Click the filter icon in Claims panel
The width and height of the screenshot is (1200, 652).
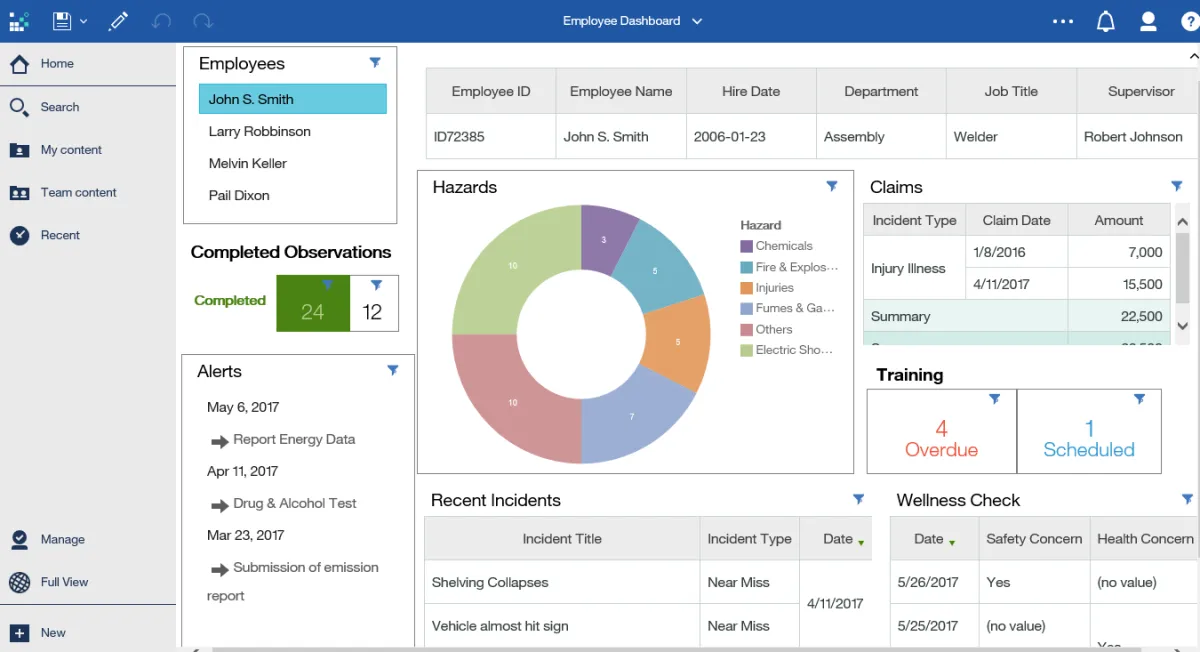pyautogui.click(x=1177, y=186)
